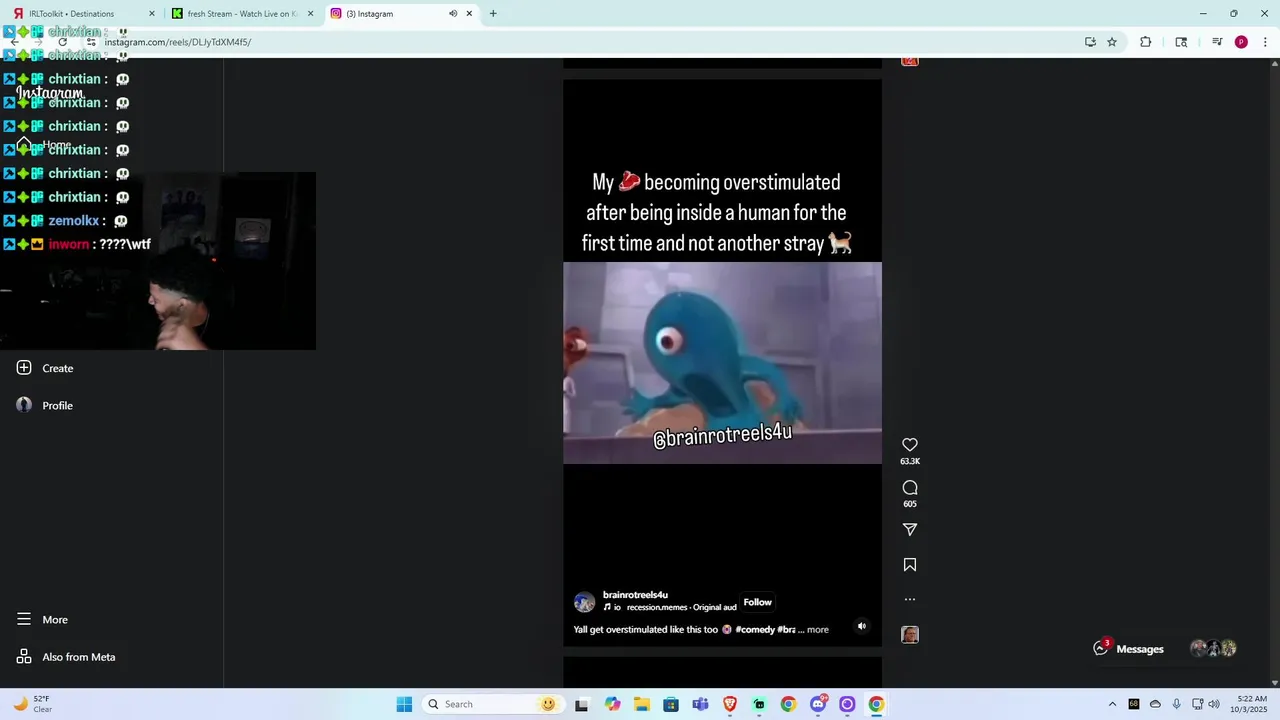Bookmark this page with the star
This screenshot has height=720, width=1280.
pyautogui.click(x=1112, y=42)
